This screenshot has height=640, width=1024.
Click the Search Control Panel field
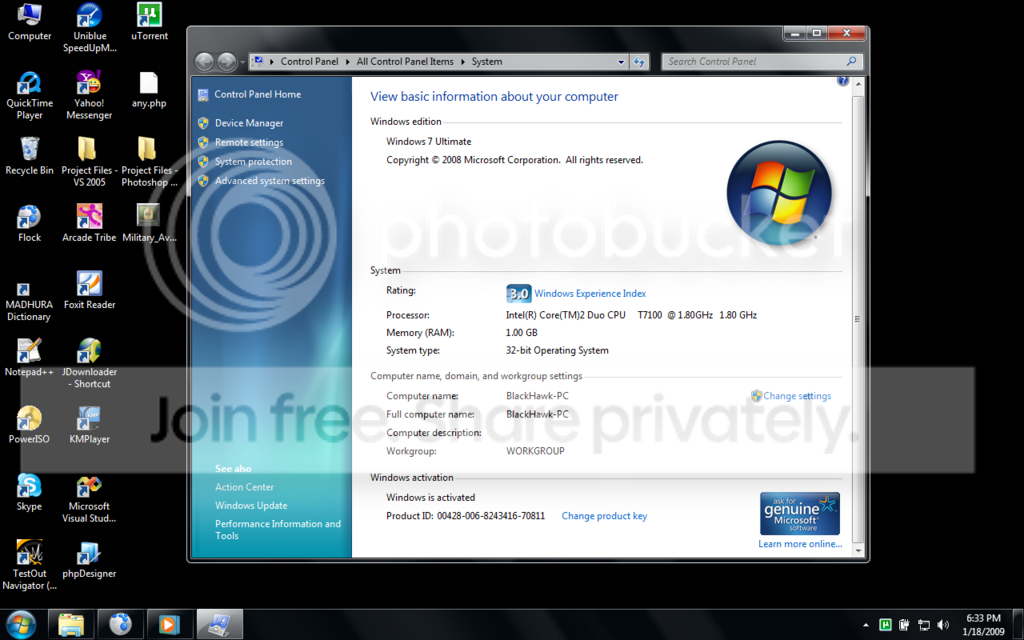761,61
